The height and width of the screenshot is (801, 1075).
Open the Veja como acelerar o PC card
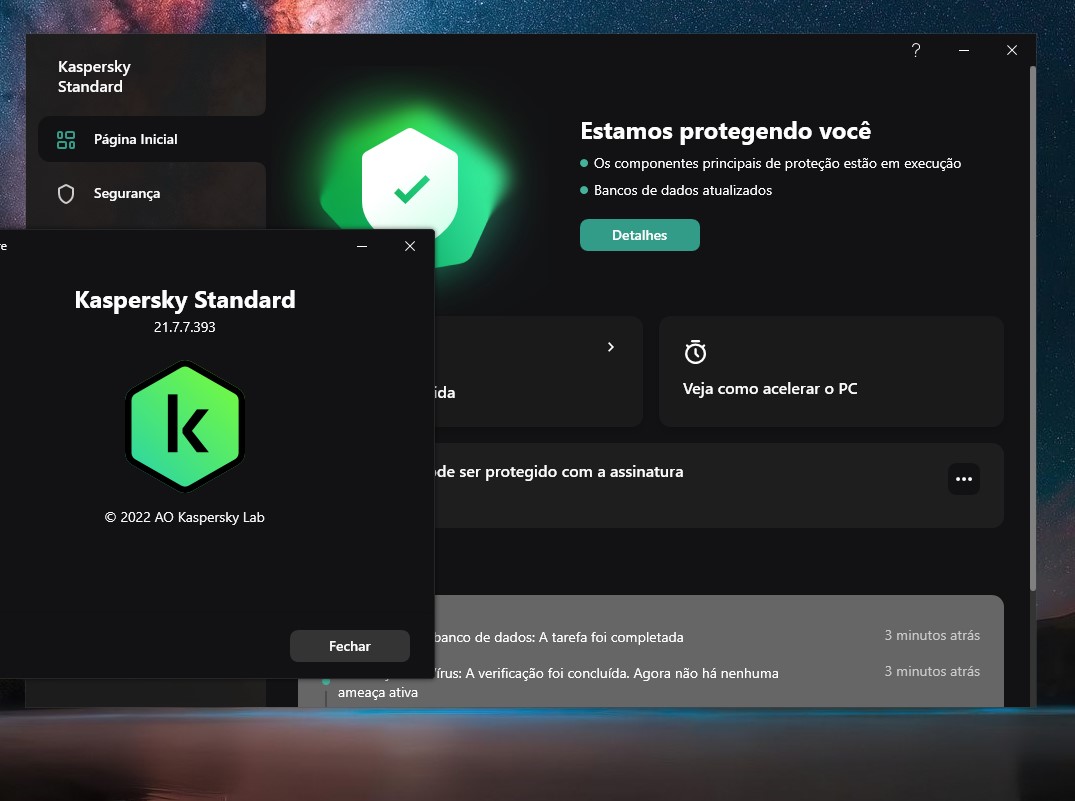(x=831, y=372)
